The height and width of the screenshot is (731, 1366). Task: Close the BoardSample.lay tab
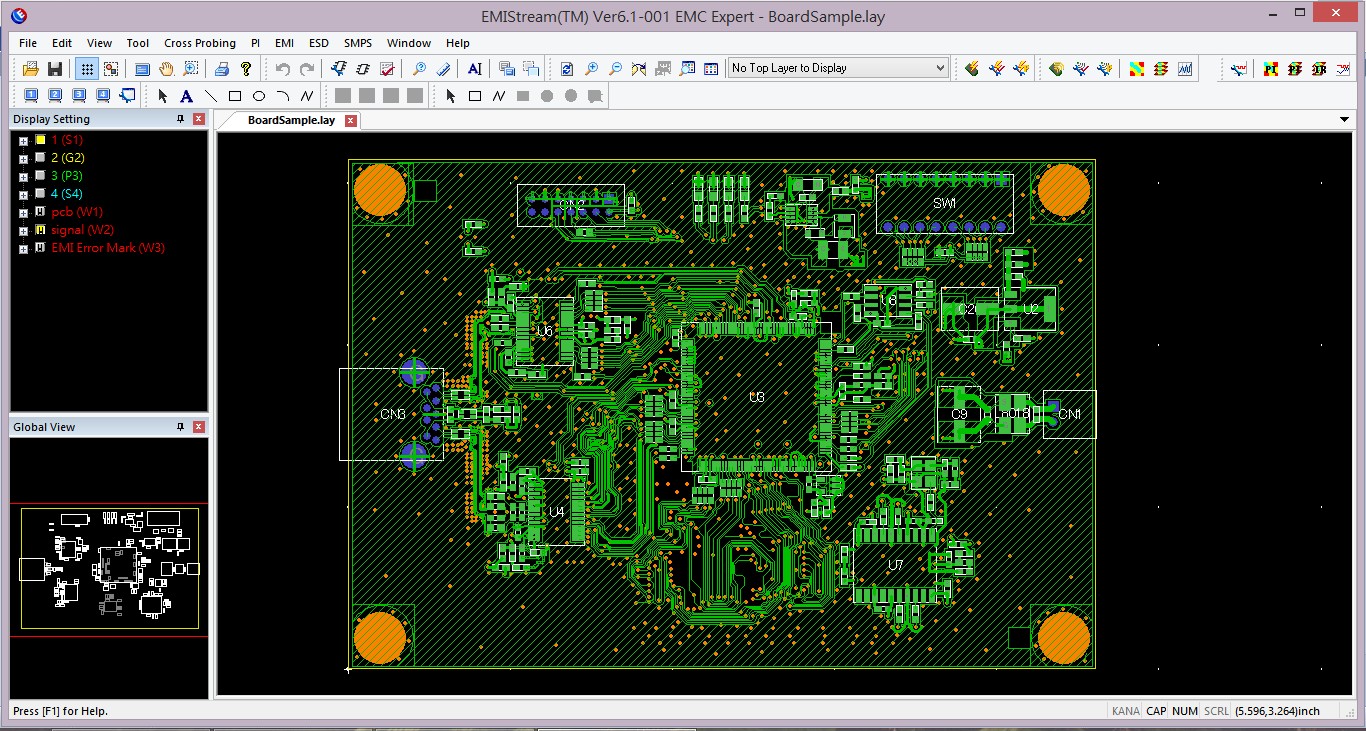(x=351, y=121)
